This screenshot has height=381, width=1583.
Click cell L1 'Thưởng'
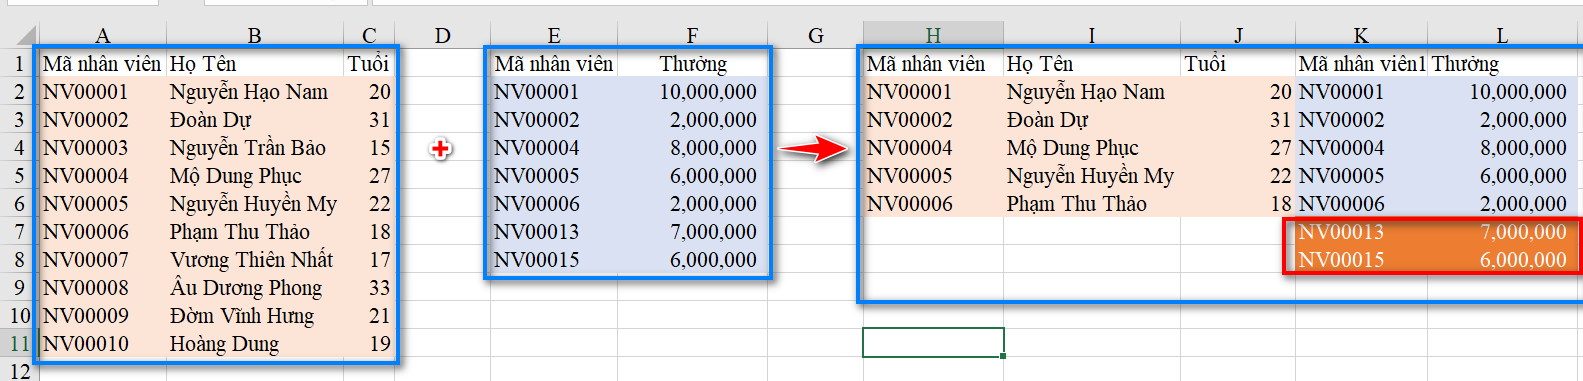(1502, 64)
